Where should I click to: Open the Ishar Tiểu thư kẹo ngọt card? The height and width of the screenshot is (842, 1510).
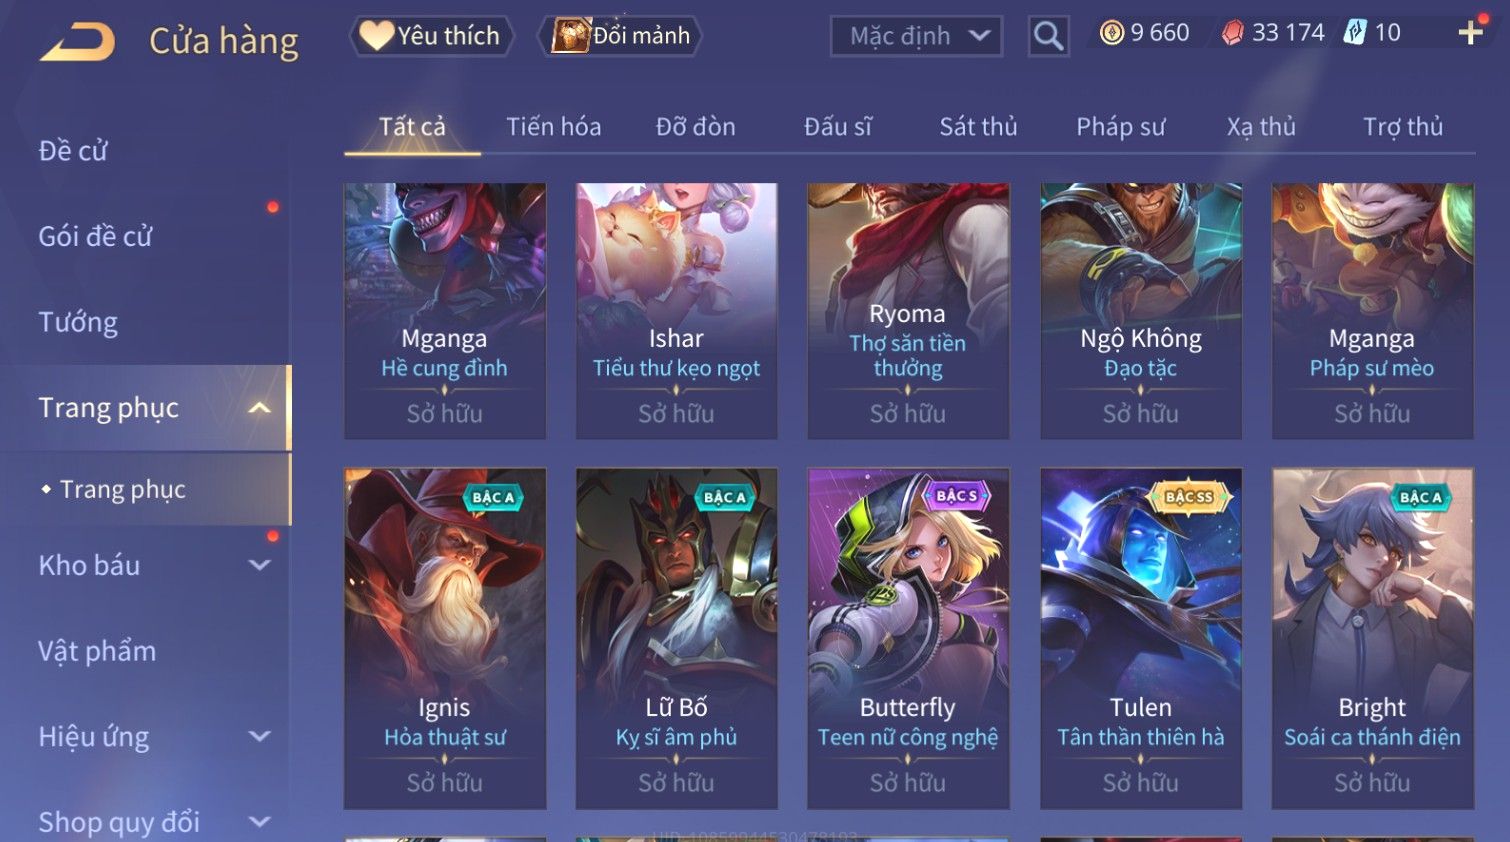pyautogui.click(x=676, y=311)
